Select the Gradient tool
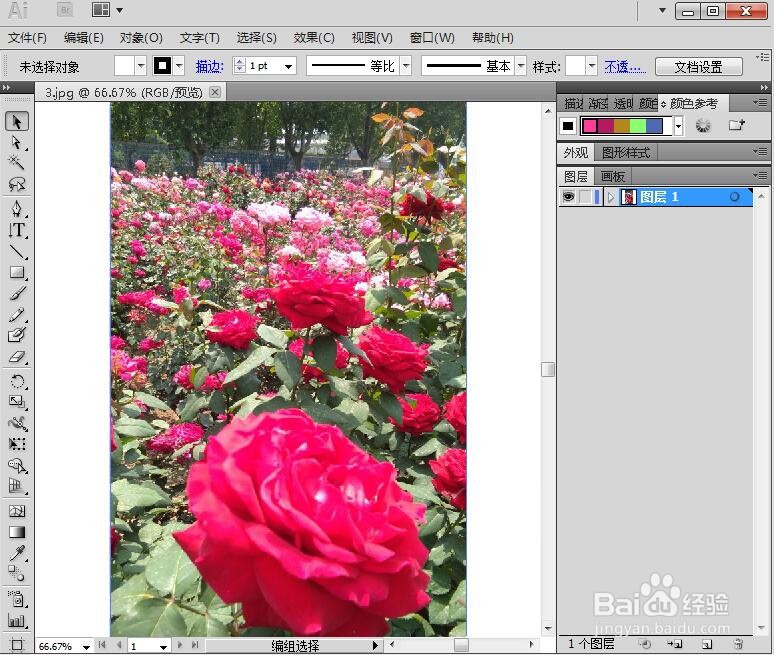Viewport: 774px width, 655px height. tap(17, 532)
